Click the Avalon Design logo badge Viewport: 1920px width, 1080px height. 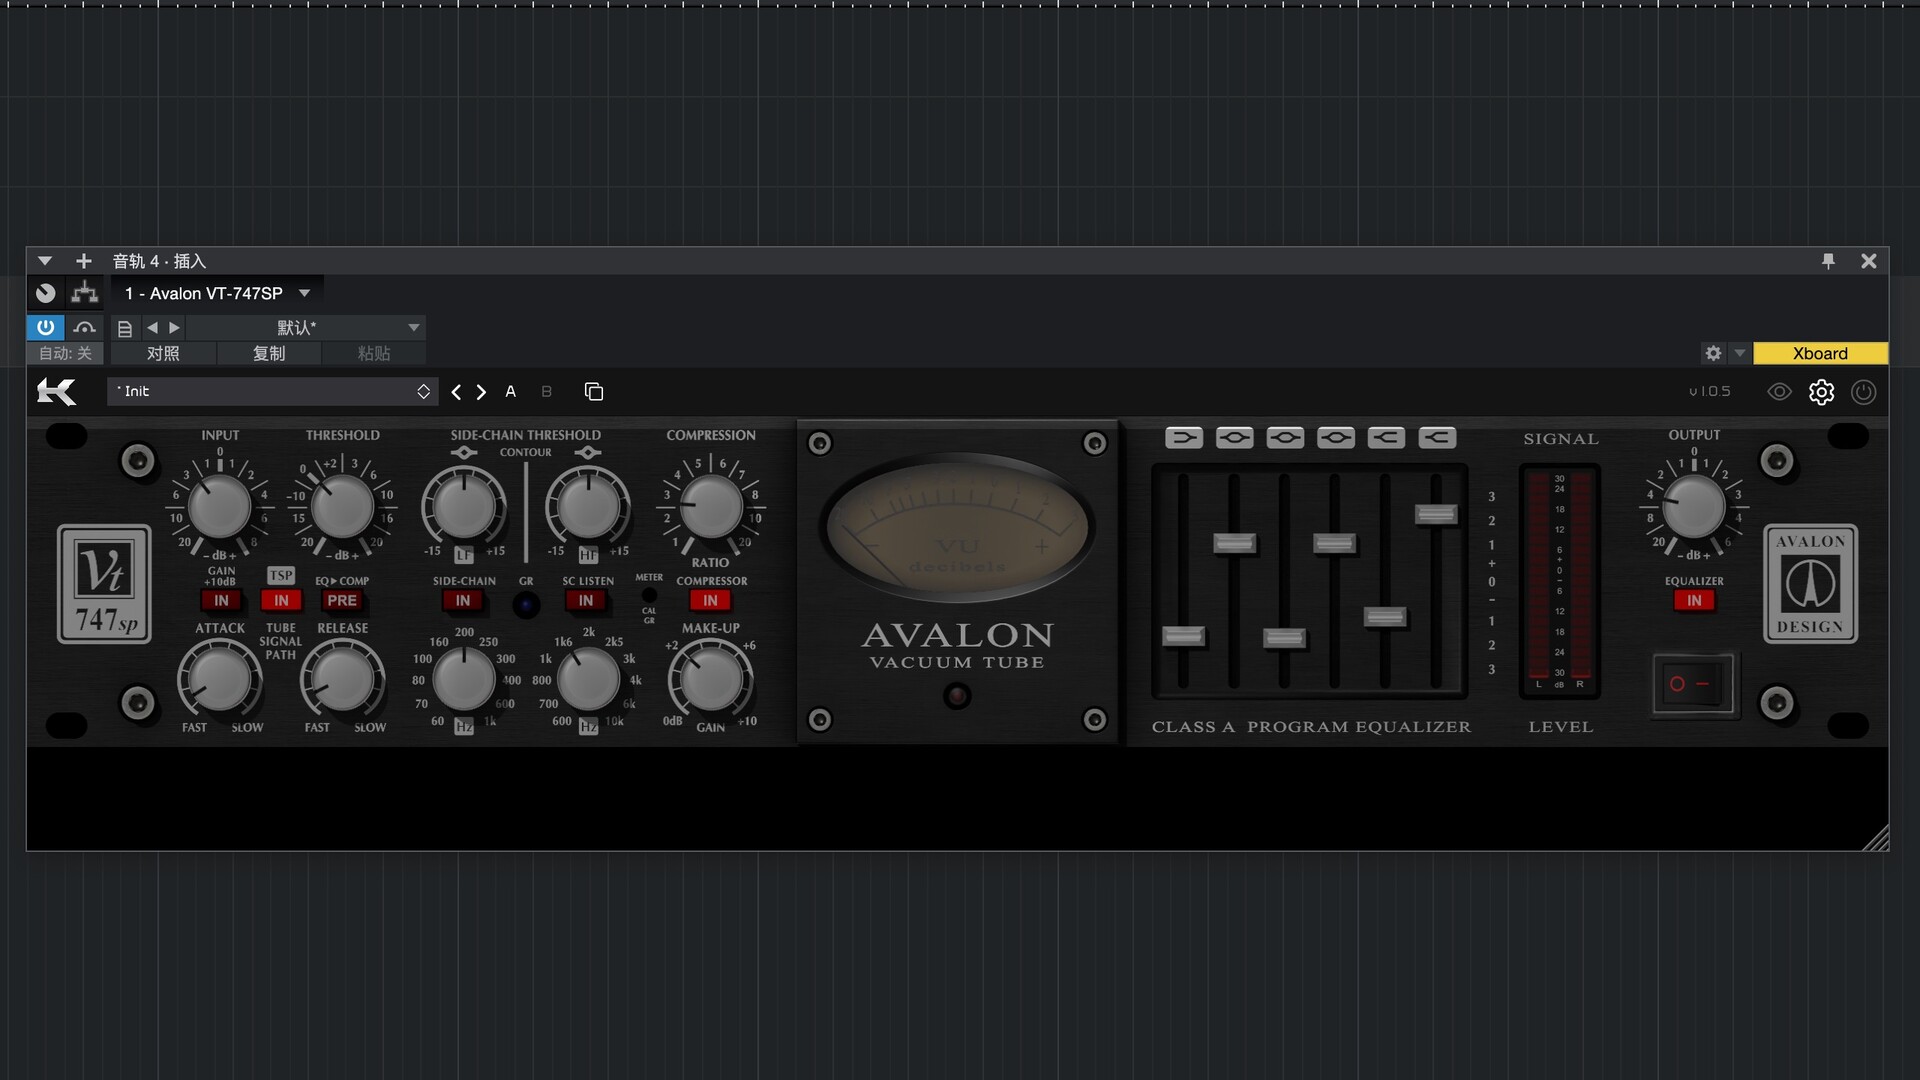pos(1810,584)
